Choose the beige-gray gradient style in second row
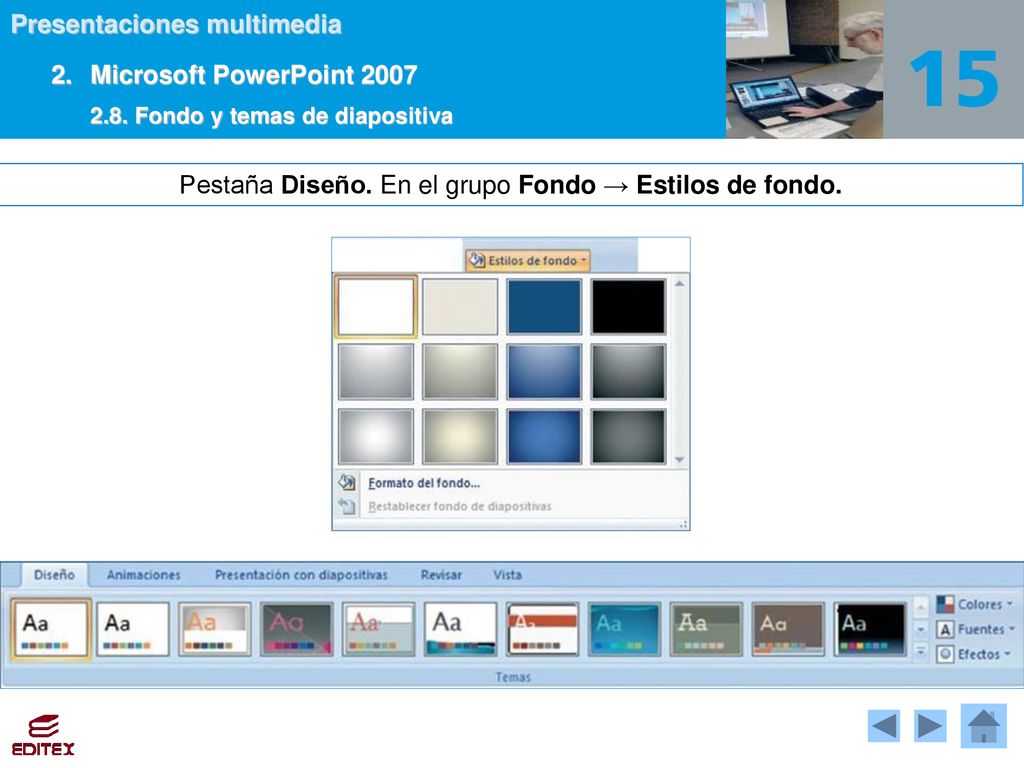 pyautogui.click(x=460, y=372)
